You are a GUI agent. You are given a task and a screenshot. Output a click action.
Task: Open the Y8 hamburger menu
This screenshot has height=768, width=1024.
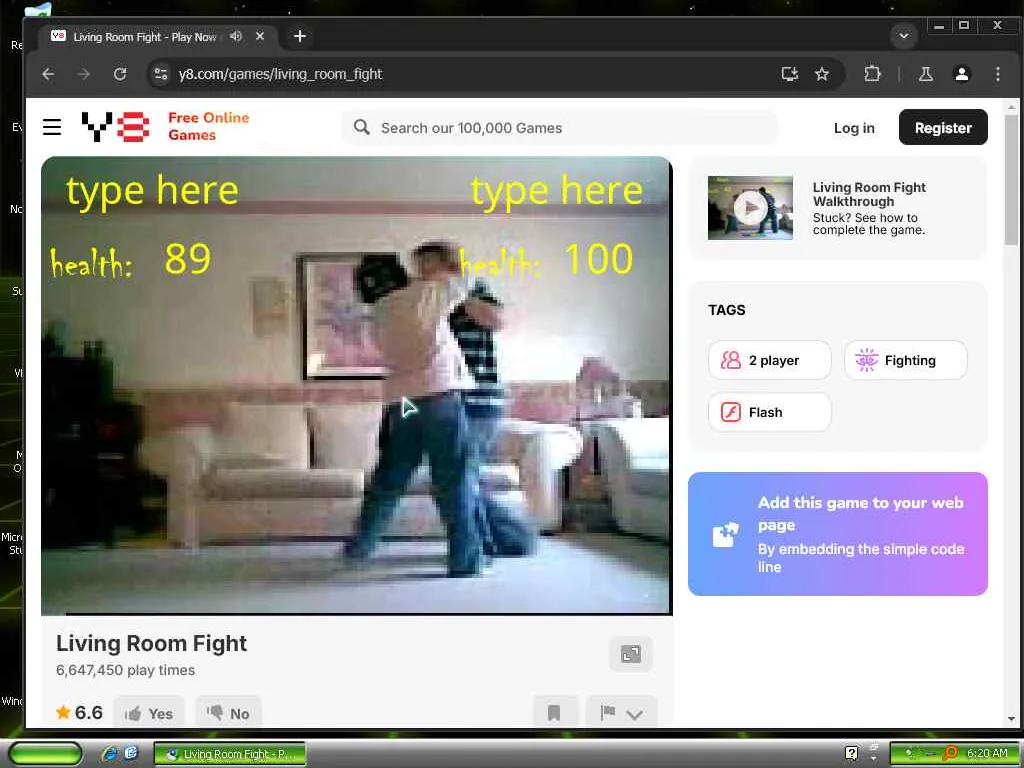(52, 127)
